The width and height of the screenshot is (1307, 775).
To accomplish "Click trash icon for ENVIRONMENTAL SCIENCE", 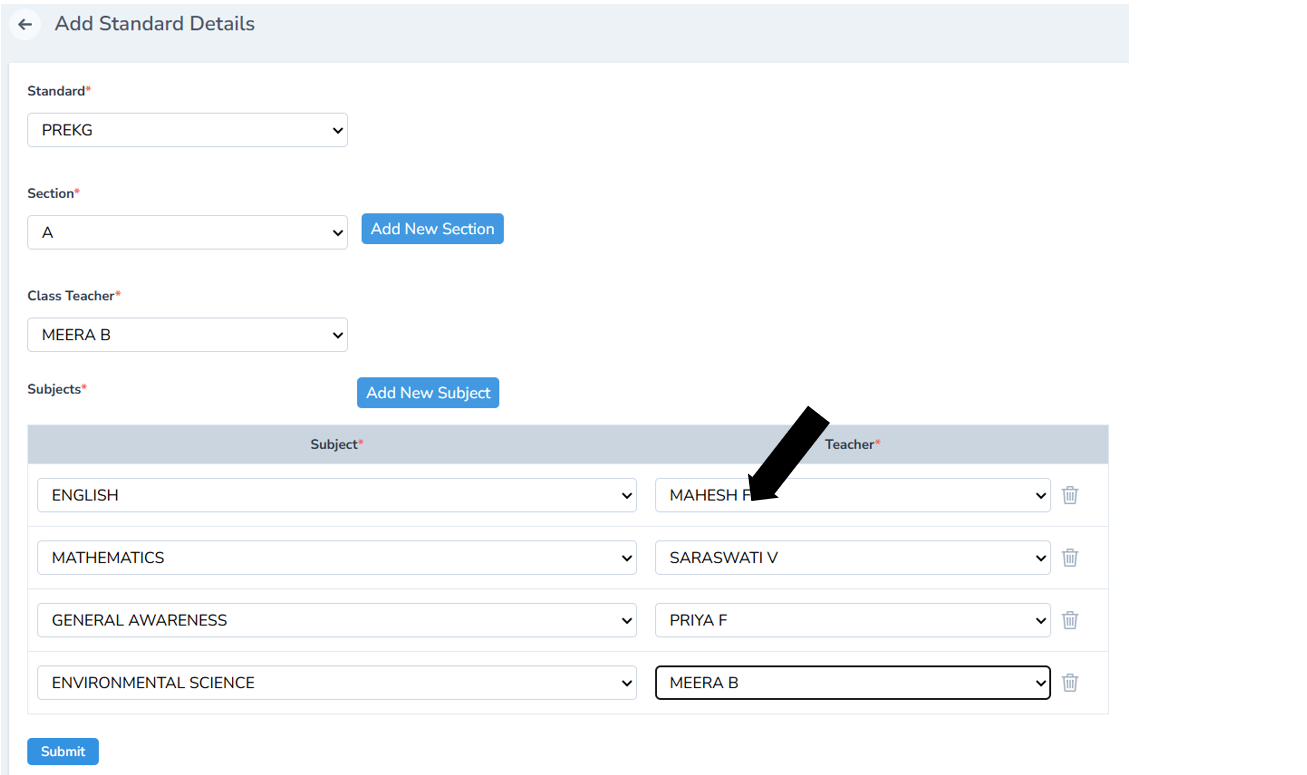I will coord(1070,683).
